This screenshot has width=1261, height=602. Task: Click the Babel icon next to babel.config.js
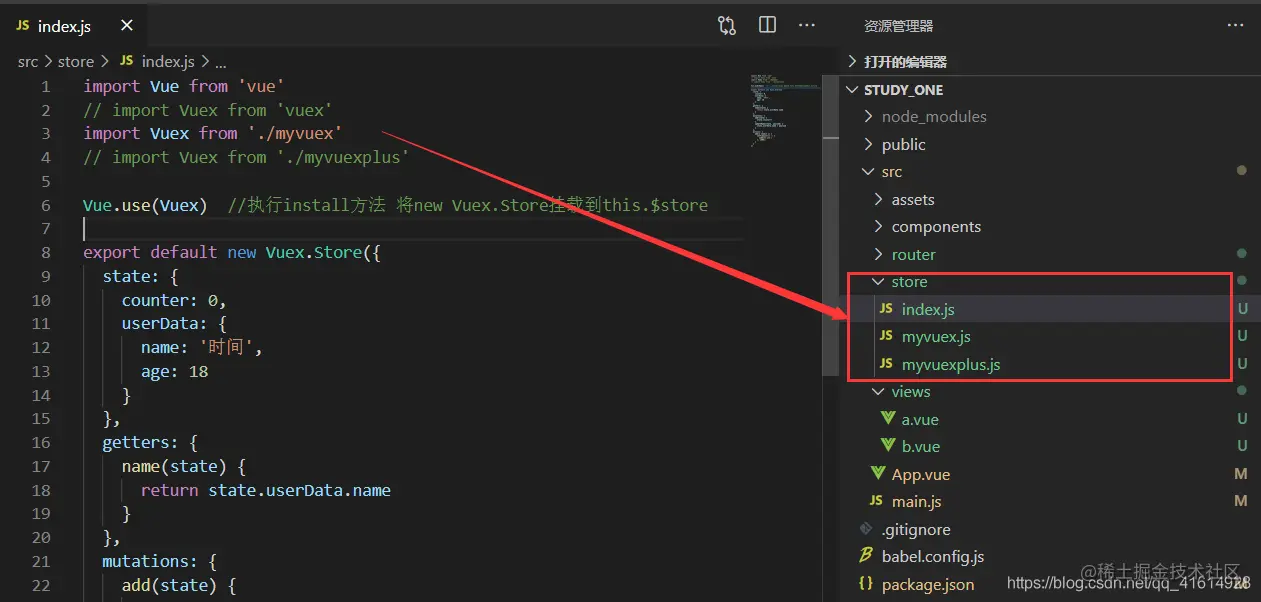[x=866, y=556]
